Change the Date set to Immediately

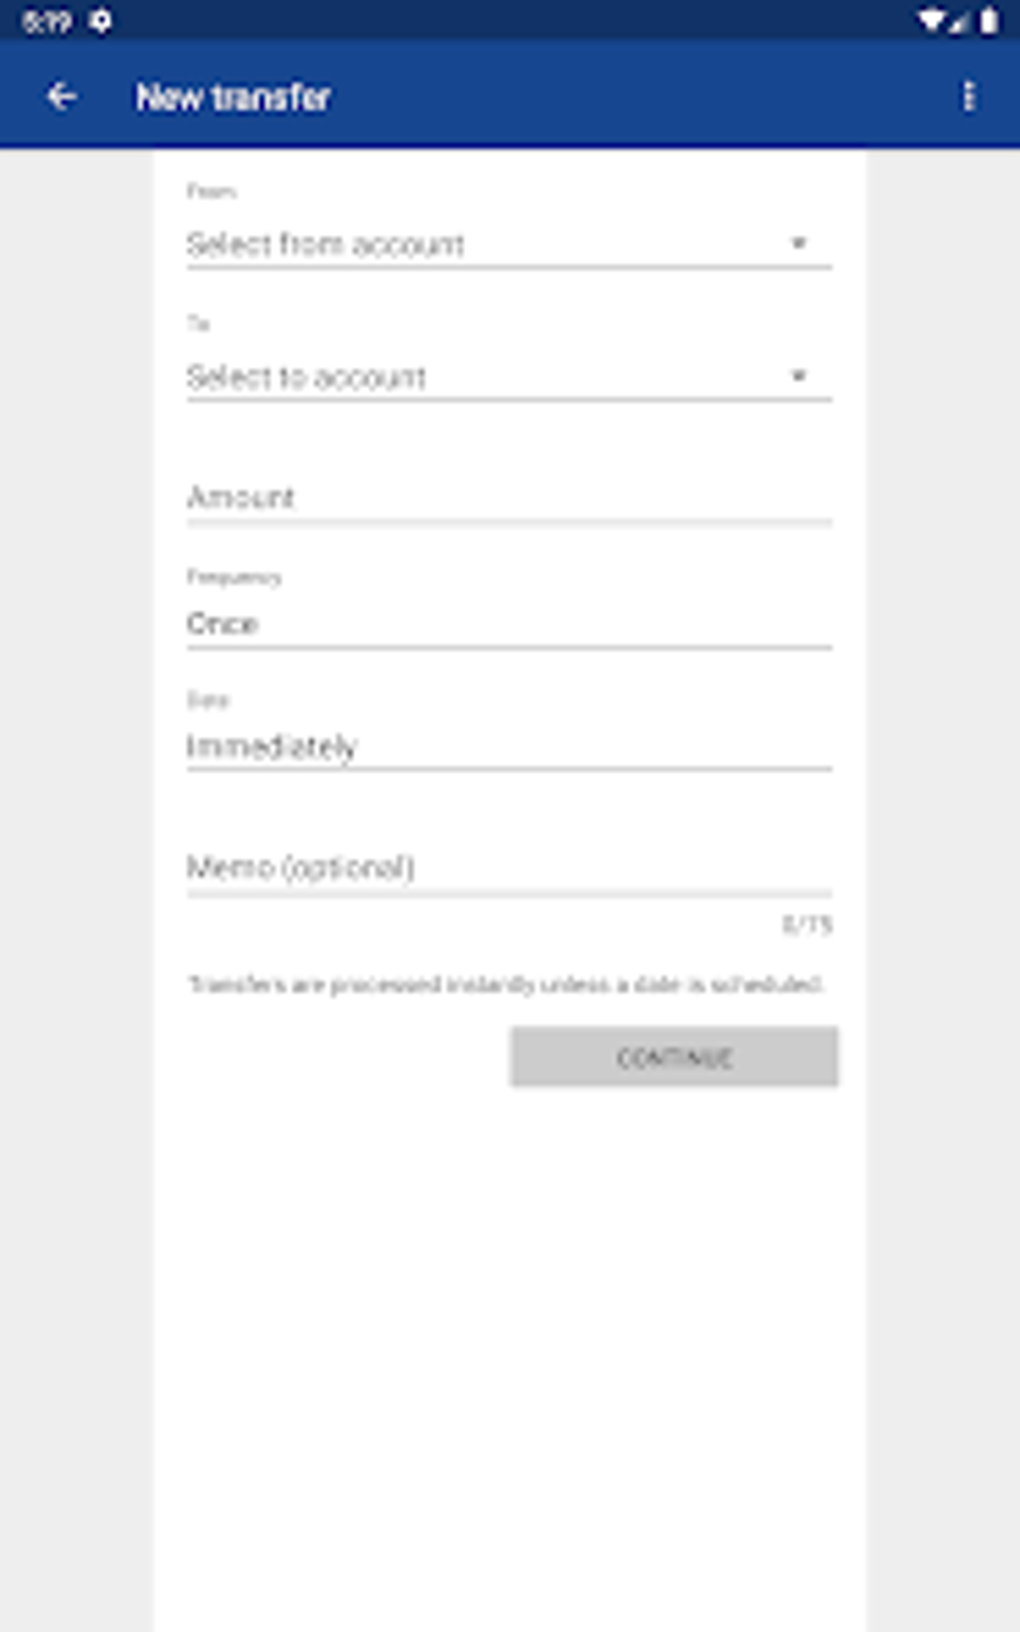[x=509, y=746]
